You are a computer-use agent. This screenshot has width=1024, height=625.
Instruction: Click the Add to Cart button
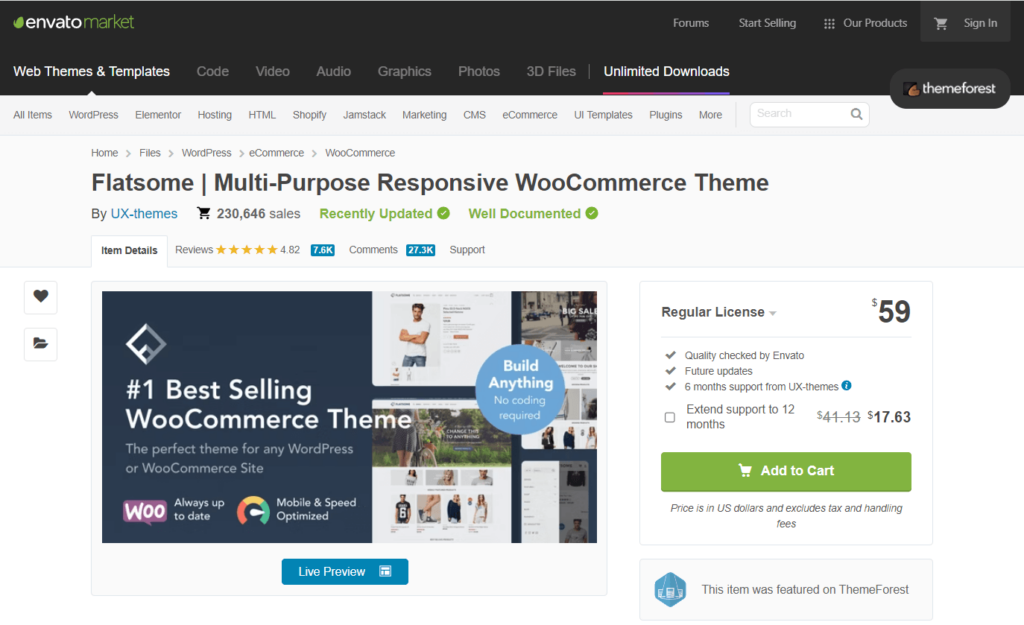click(786, 471)
